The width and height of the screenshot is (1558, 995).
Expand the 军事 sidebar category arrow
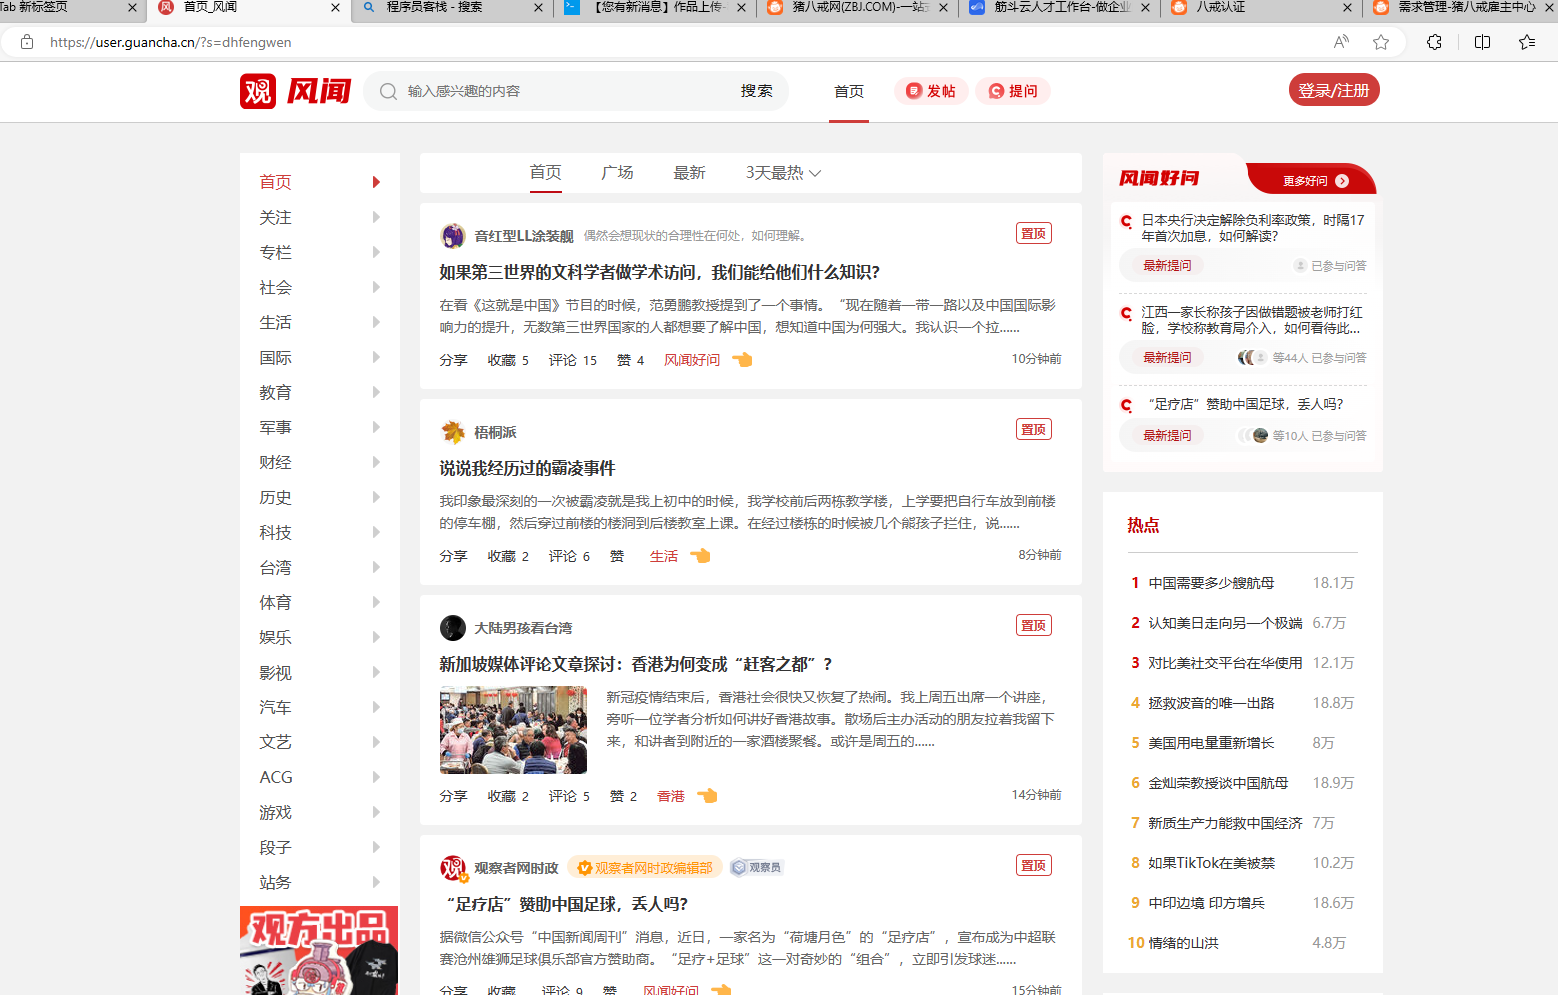click(376, 427)
